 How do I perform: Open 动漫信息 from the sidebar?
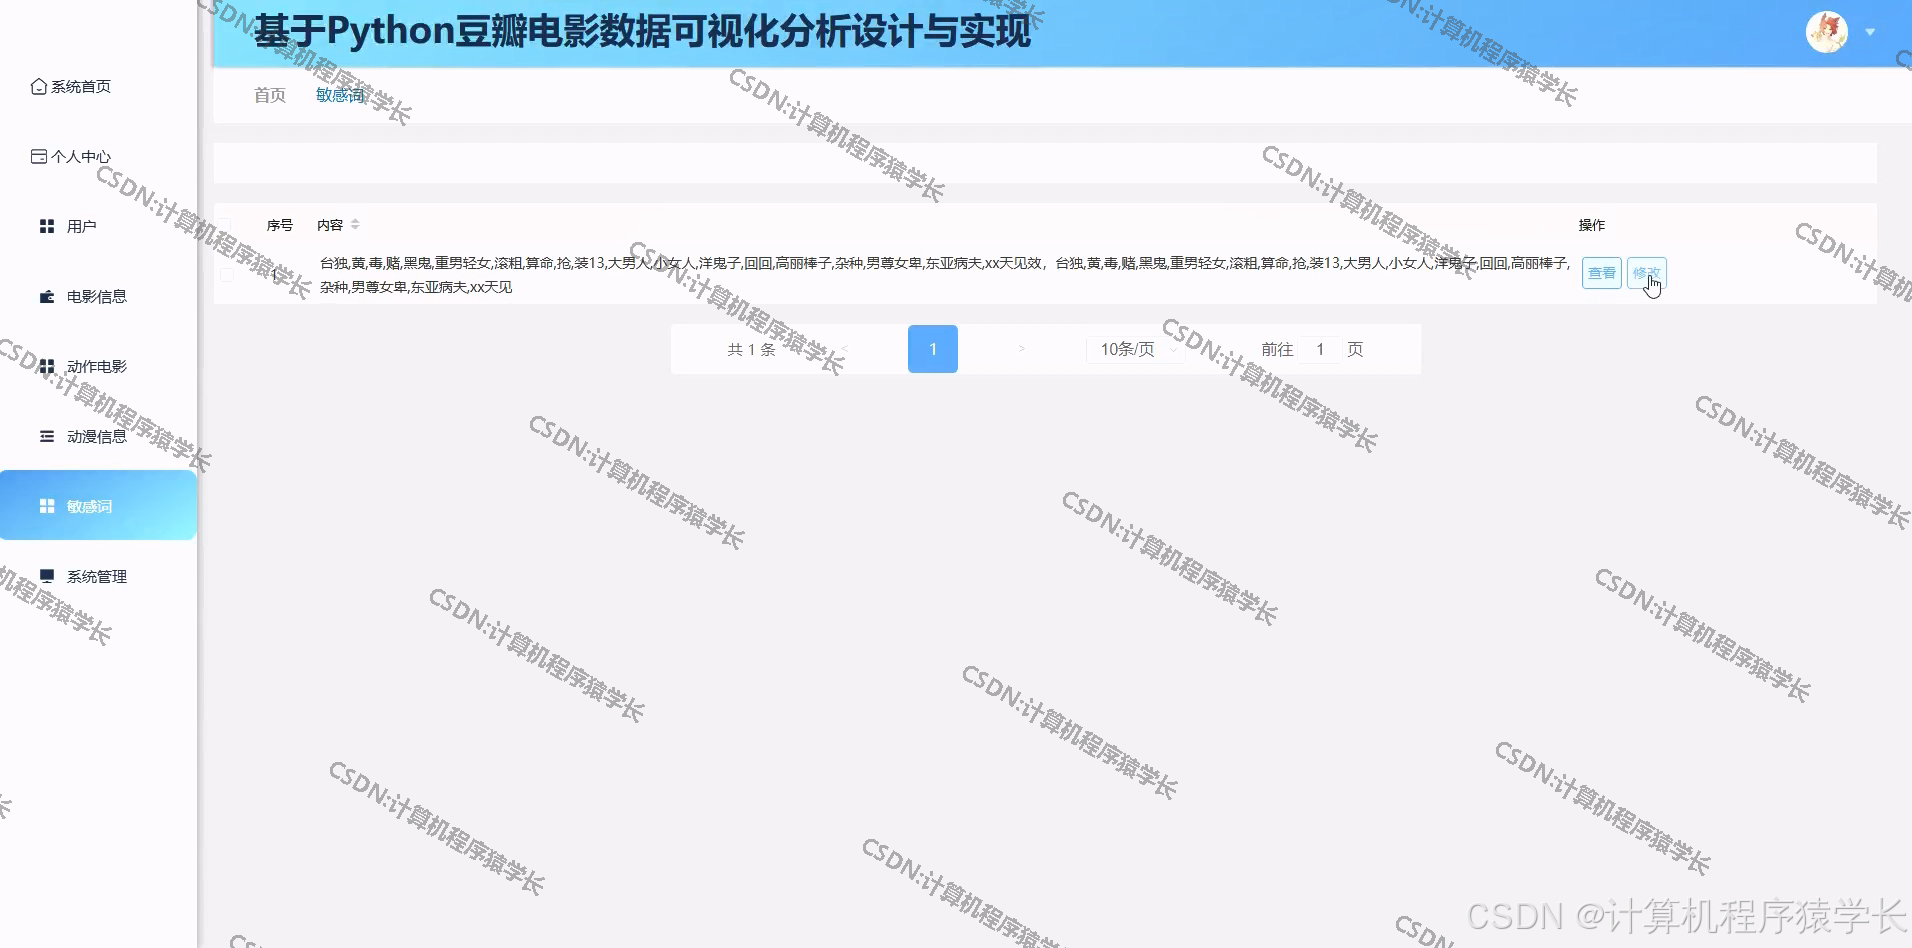(x=97, y=436)
